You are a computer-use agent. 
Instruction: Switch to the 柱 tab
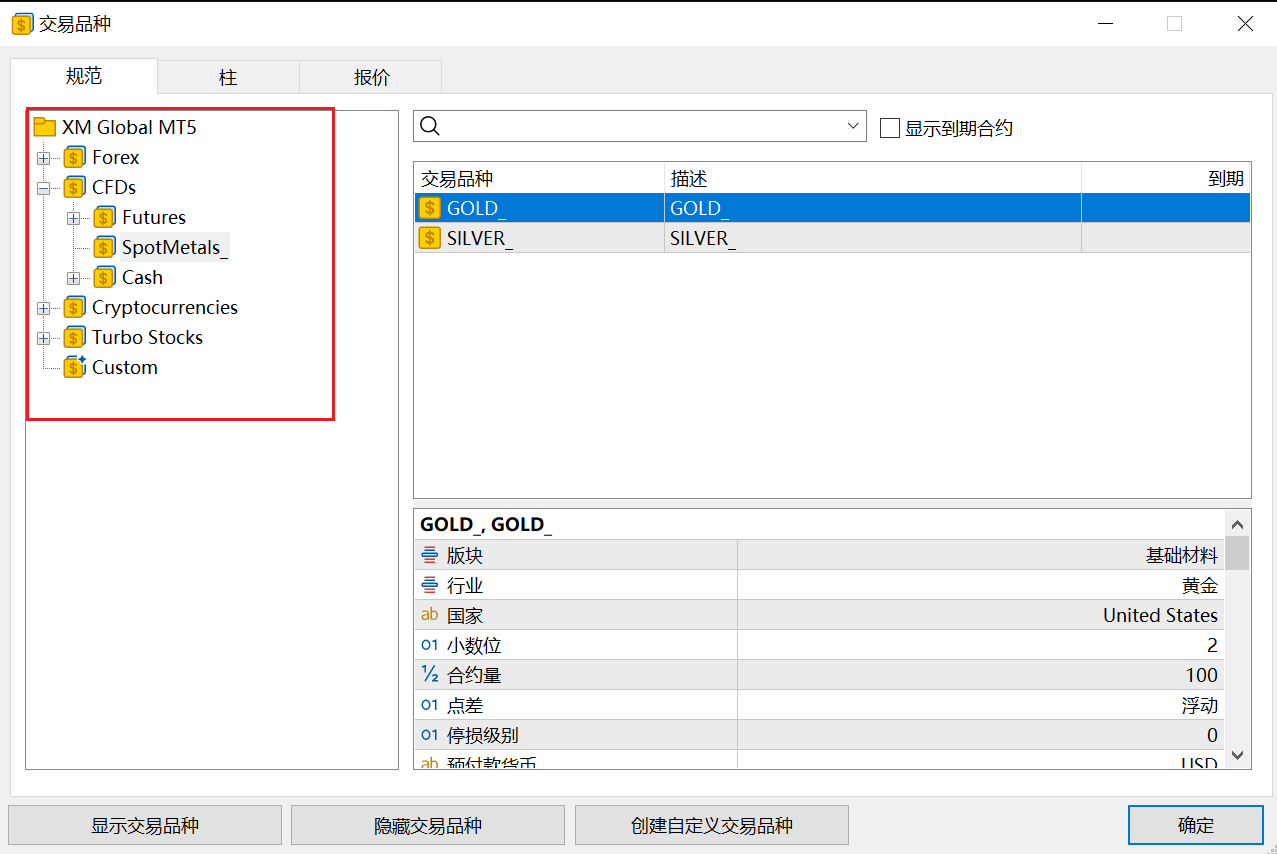[227, 76]
